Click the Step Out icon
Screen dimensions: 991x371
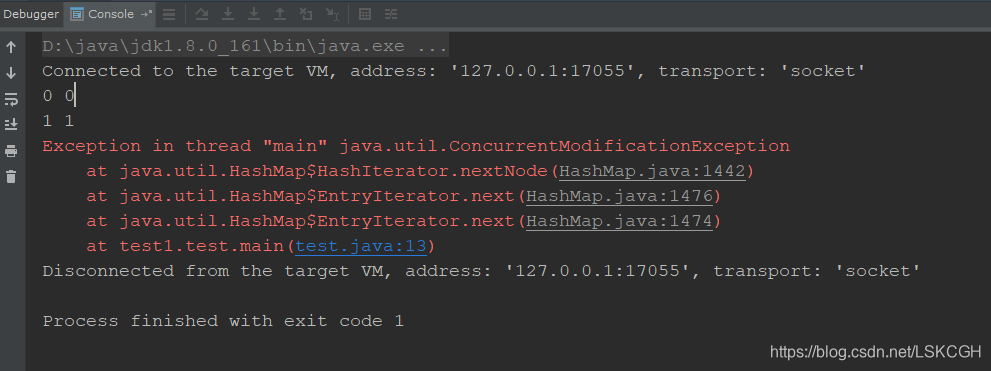click(x=279, y=14)
